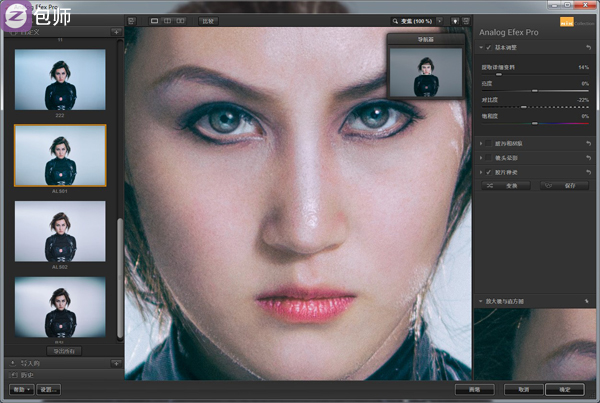Enable the 镜头晕影 checkbox
The image size is (600, 403).
(489, 158)
